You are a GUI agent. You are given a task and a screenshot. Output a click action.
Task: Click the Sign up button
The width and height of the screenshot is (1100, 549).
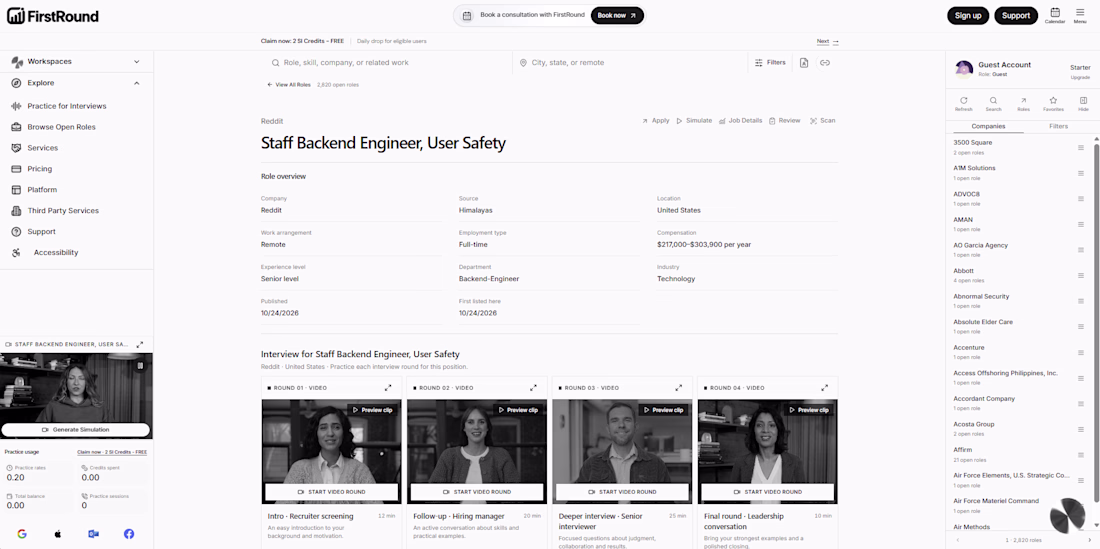(x=968, y=15)
